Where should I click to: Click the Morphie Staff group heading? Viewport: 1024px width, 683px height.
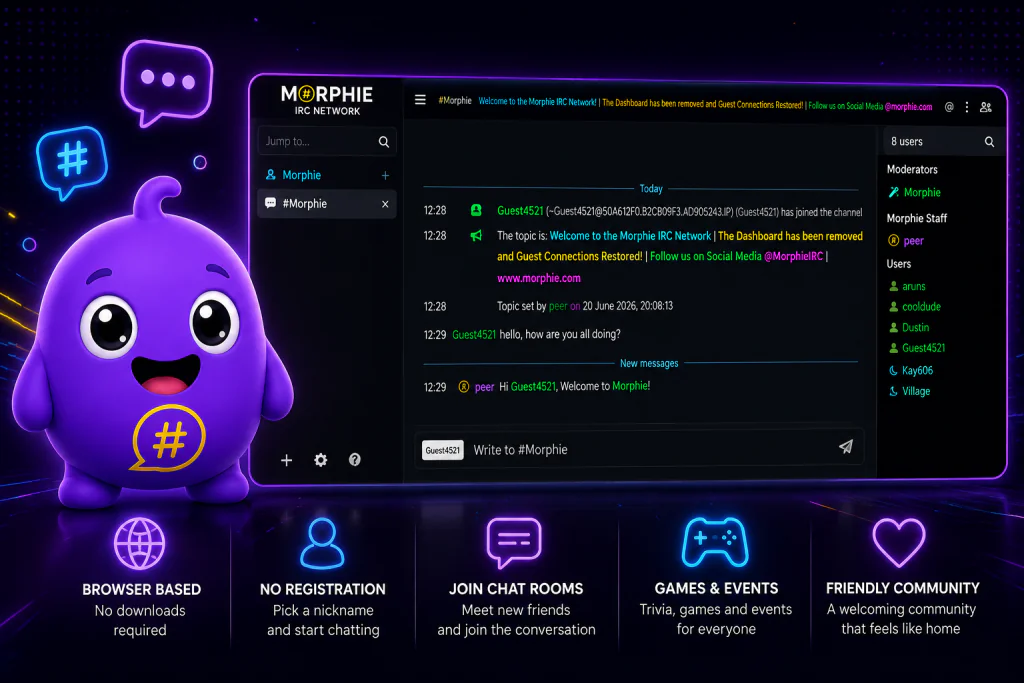[x=916, y=218]
